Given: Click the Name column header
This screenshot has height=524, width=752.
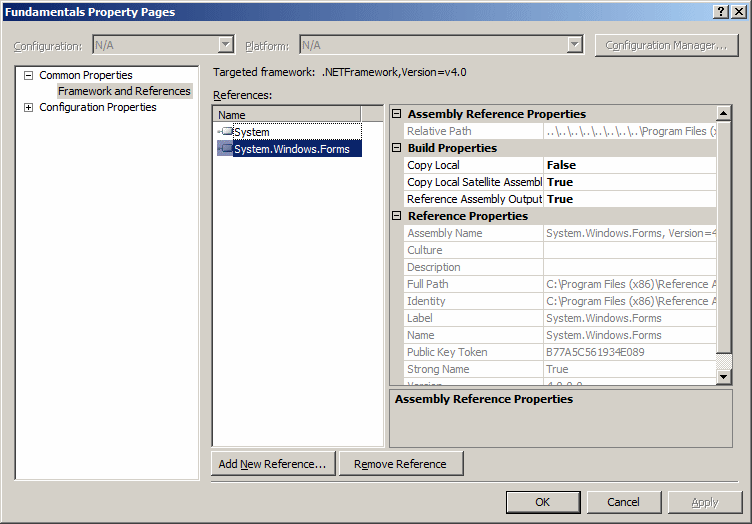Looking at the screenshot, I should point(288,115).
